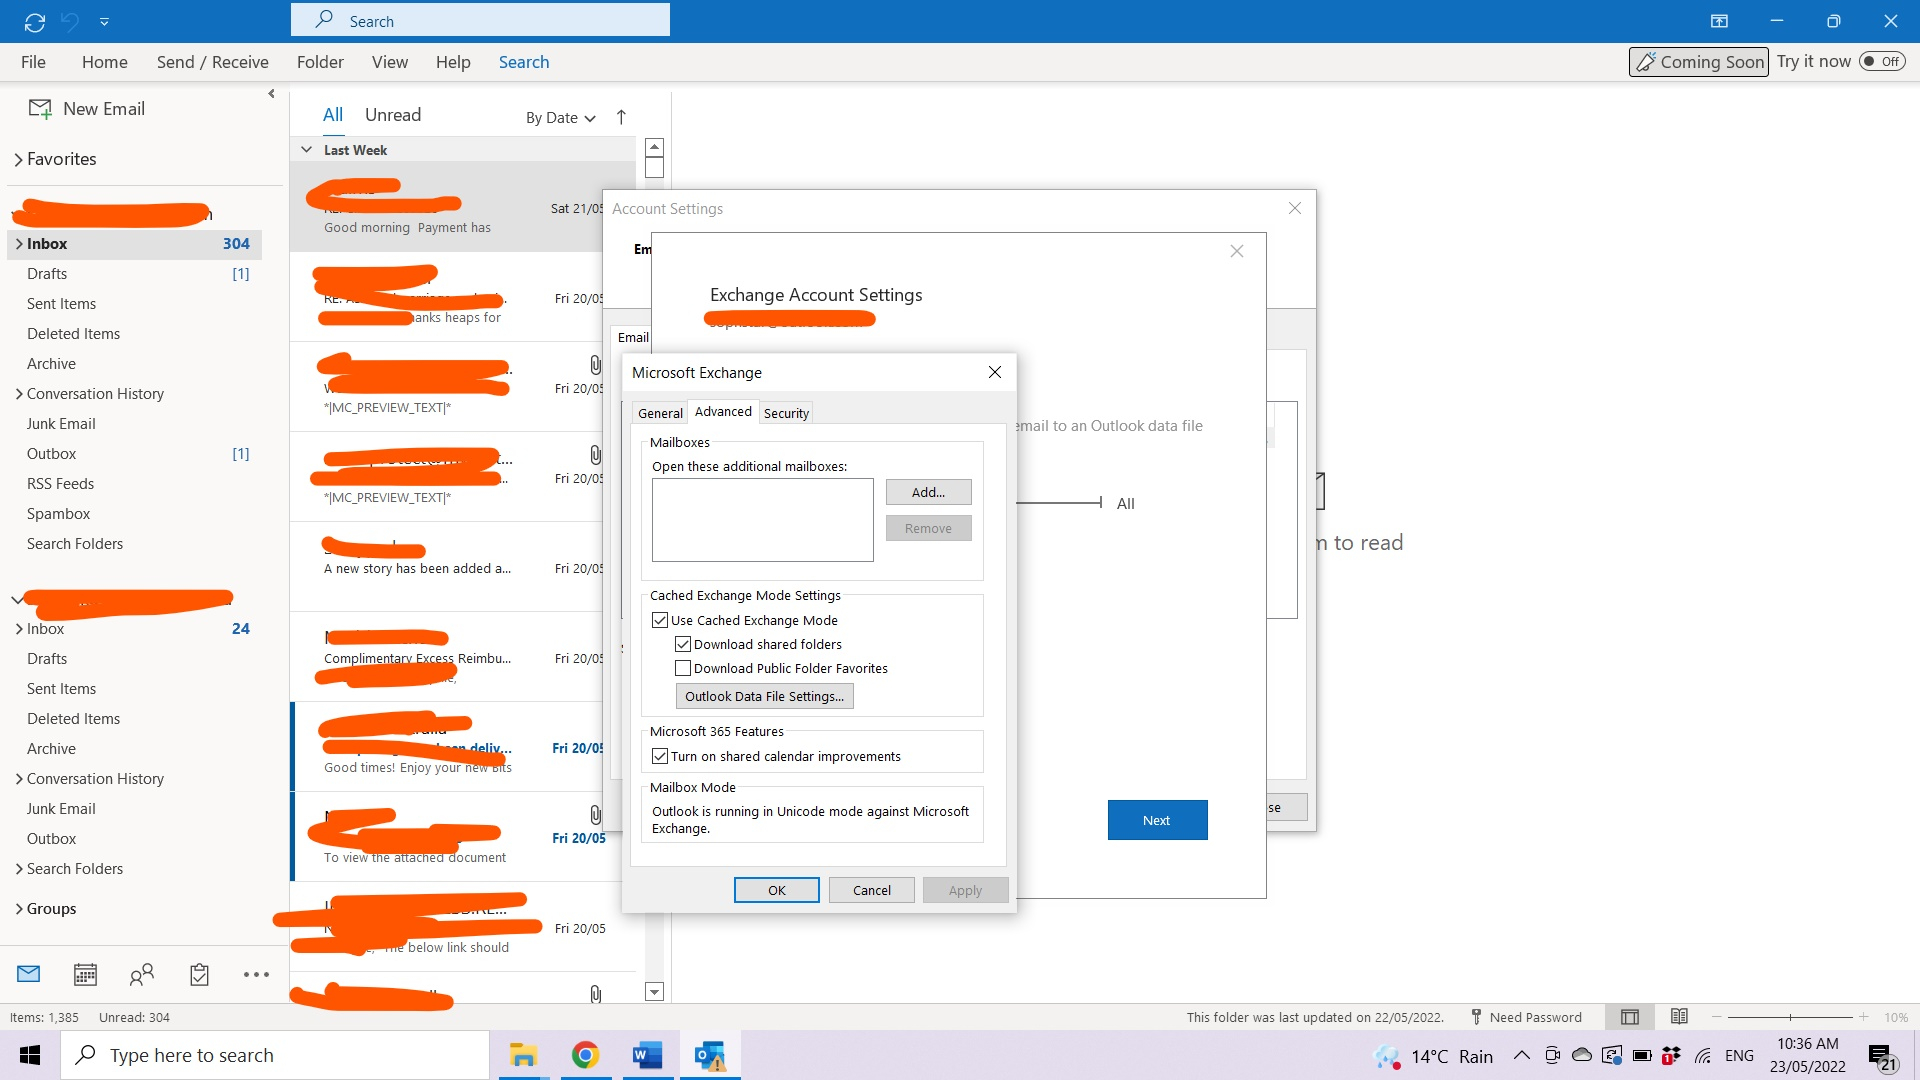Click OK in Microsoft Exchange dialog
Image resolution: width=1920 pixels, height=1080 pixels.
click(x=777, y=890)
